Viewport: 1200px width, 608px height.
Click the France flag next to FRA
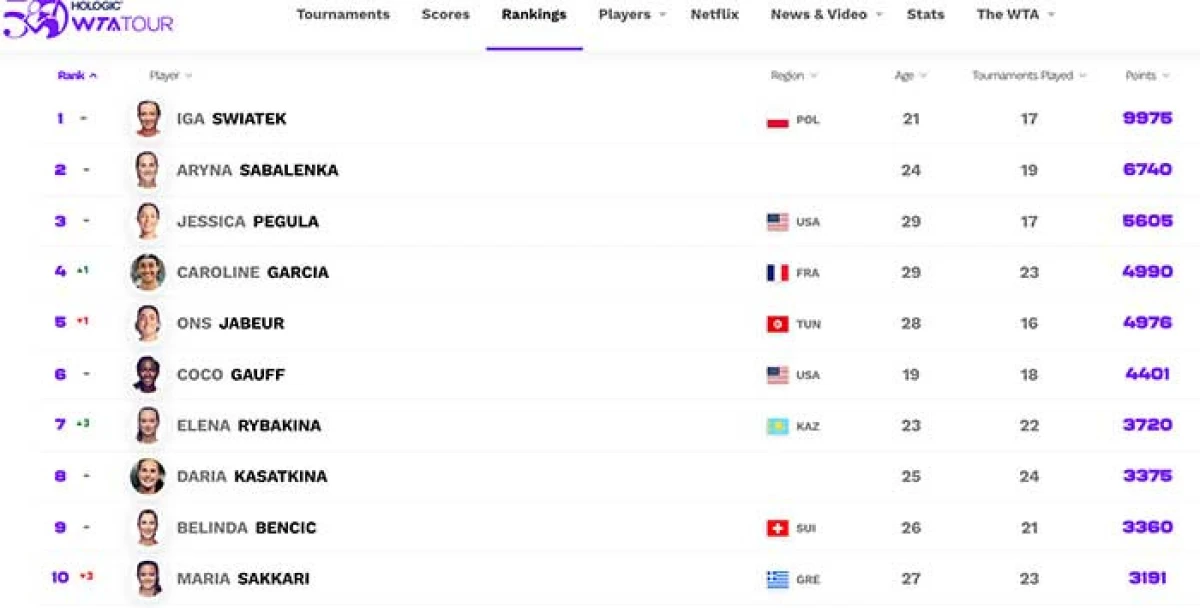pyautogui.click(x=777, y=273)
